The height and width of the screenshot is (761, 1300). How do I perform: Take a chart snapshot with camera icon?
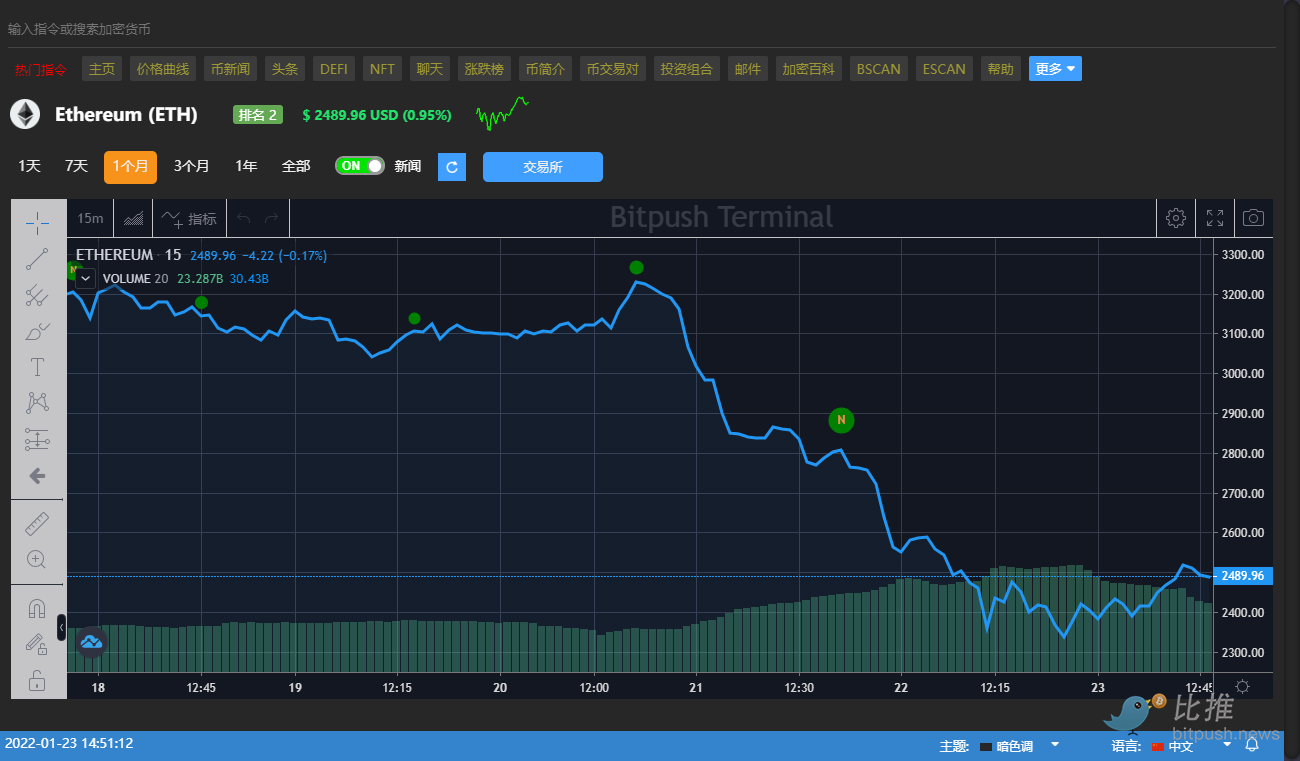(1253, 218)
